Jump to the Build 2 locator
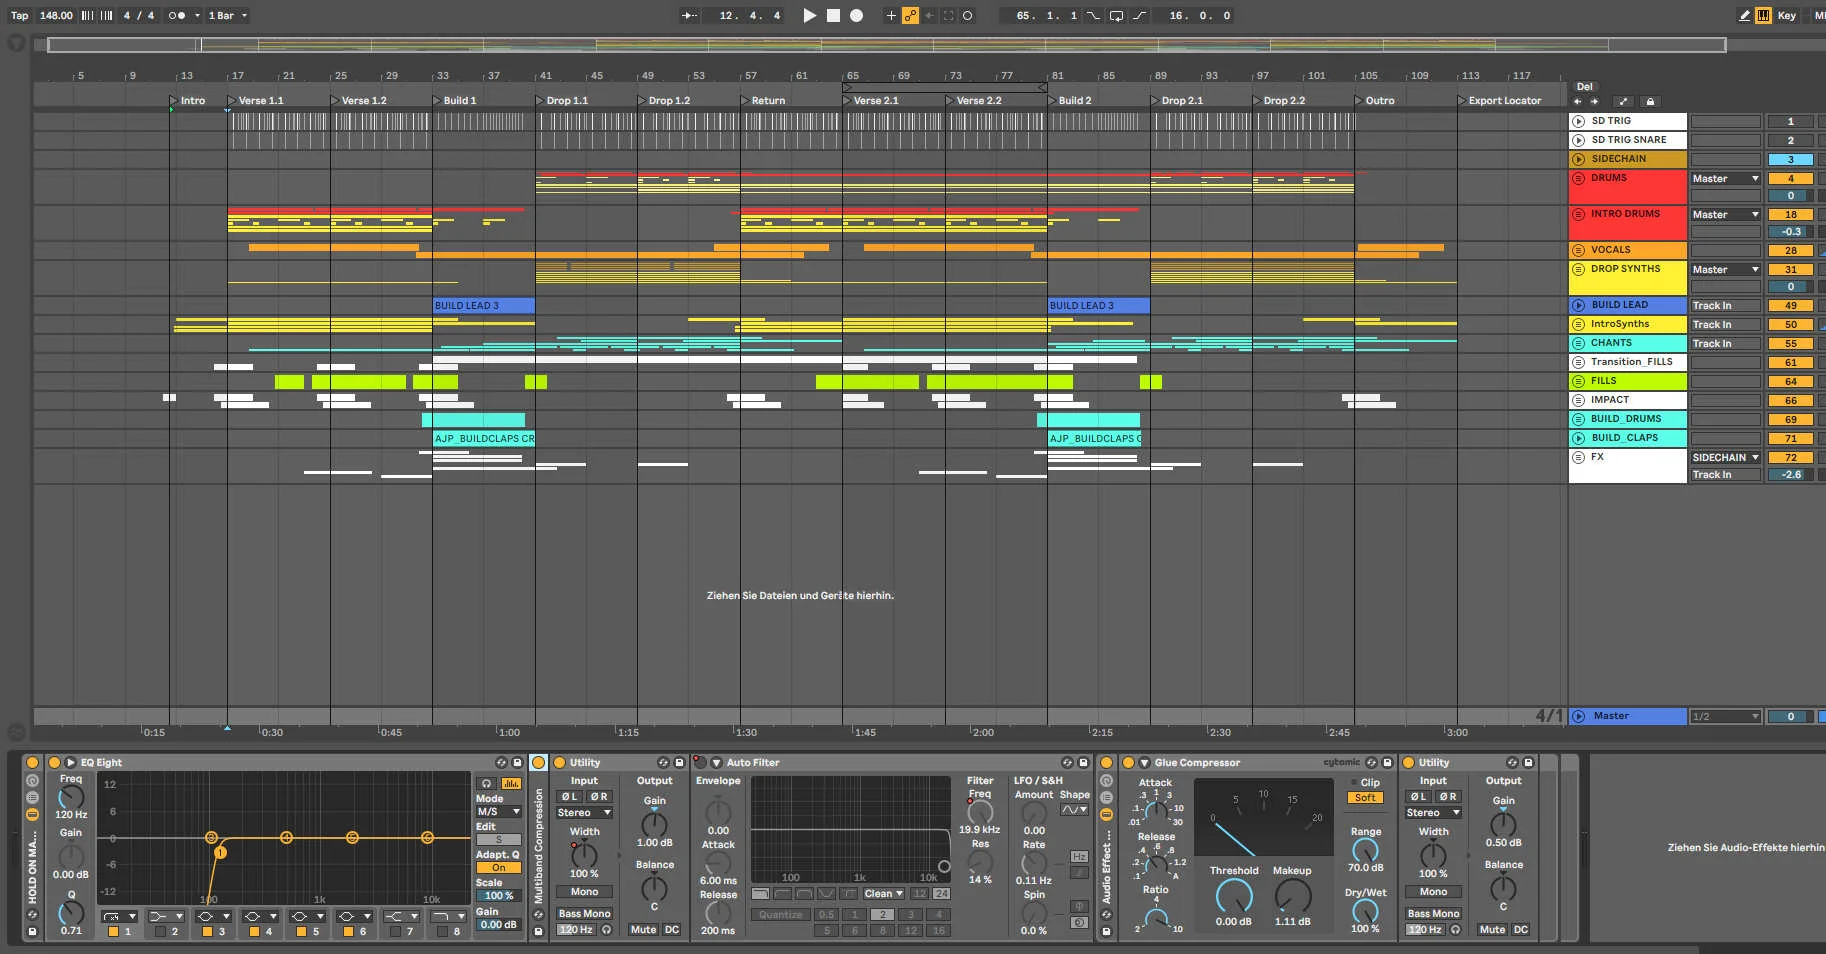1826x954 pixels. point(1070,100)
